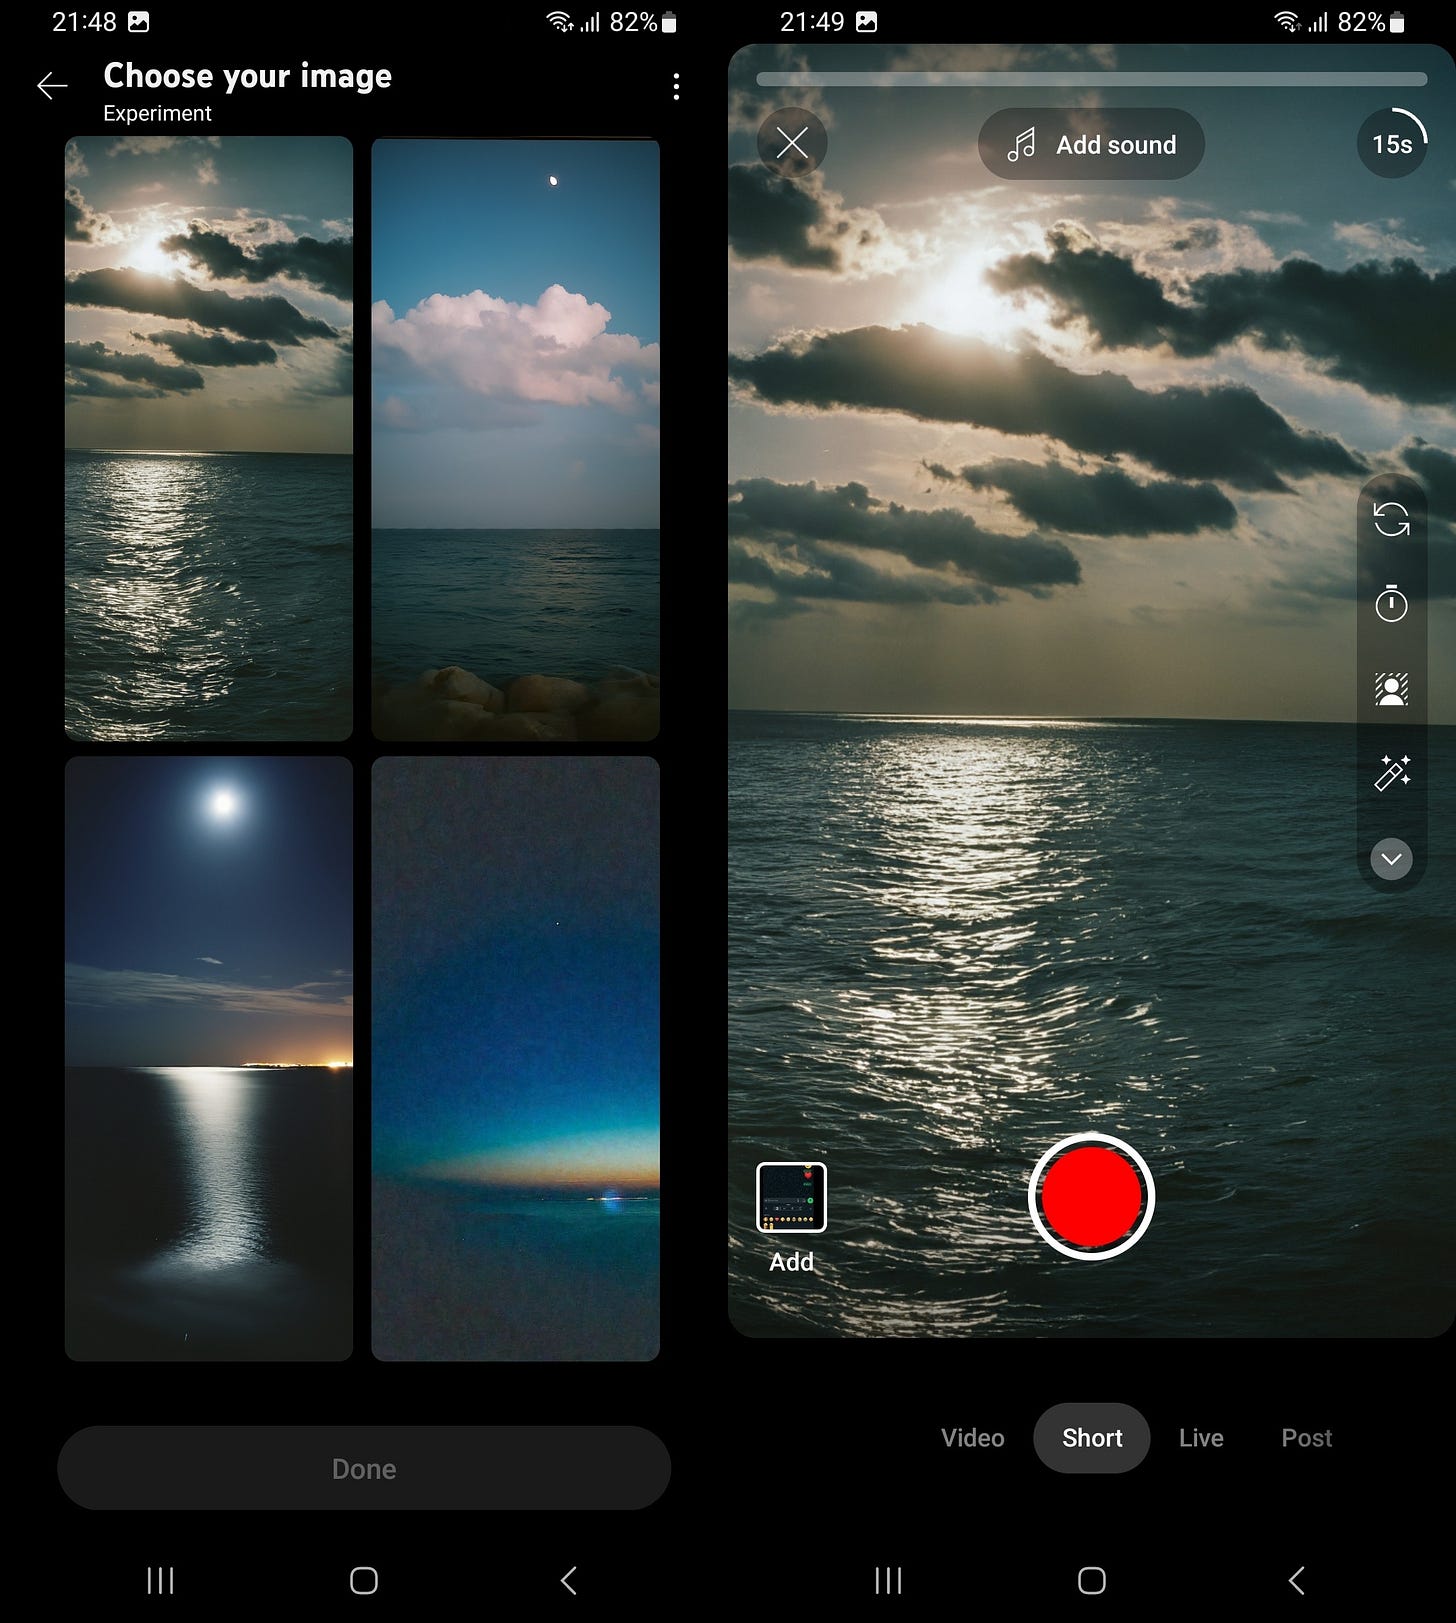
Task: Select the full moon reflection image
Action: [209, 1058]
